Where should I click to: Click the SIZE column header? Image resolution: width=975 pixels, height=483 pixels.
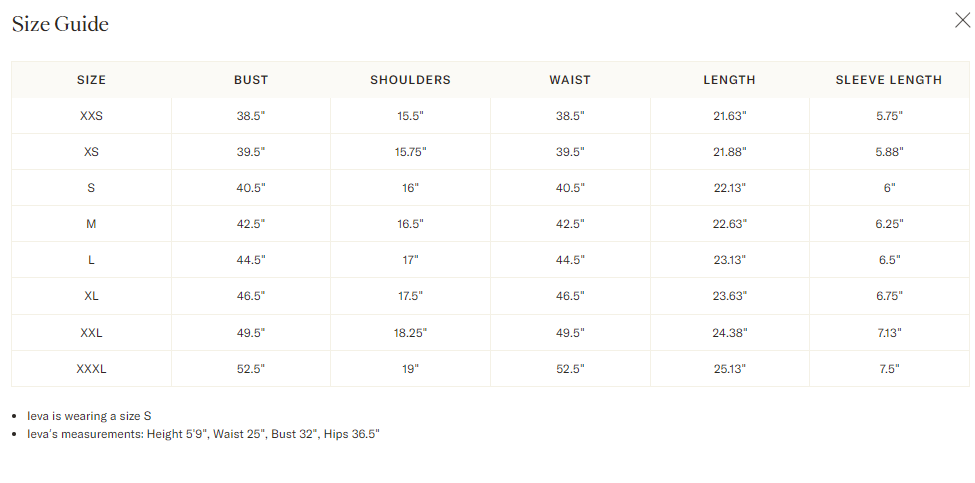point(91,80)
